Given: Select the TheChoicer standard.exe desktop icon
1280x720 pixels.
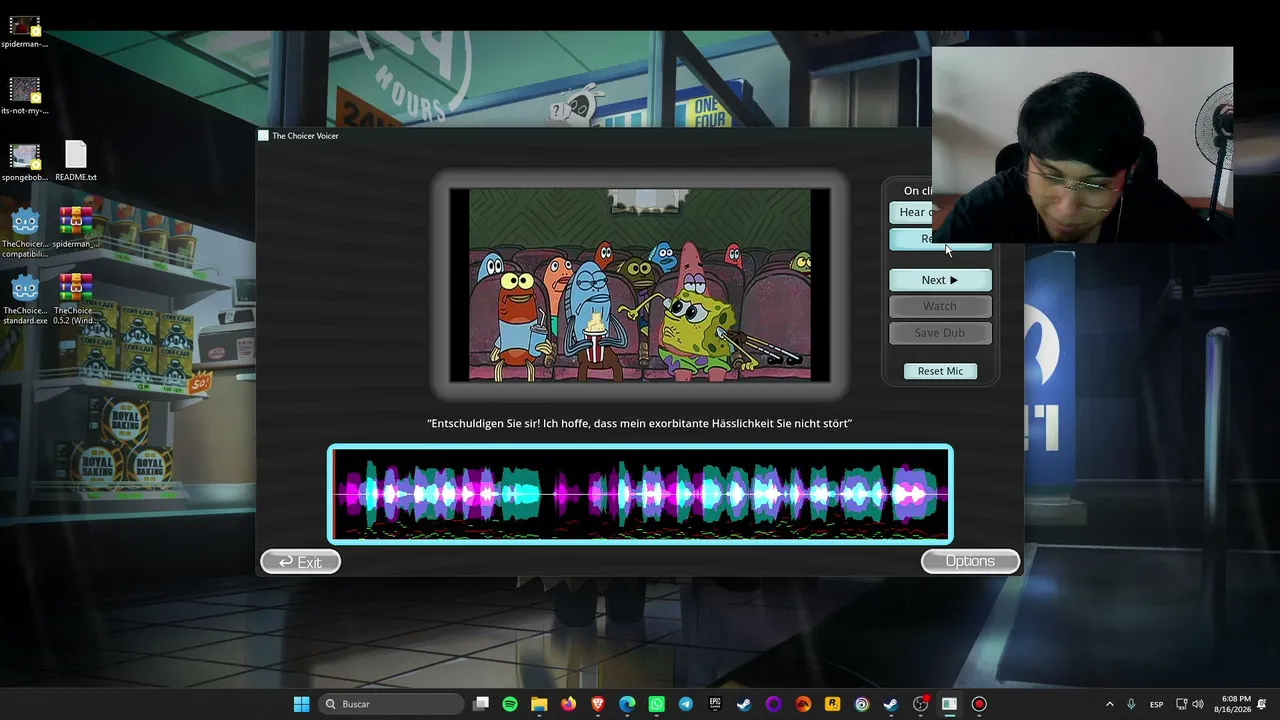Looking at the screenshot, I should point(25,300).
